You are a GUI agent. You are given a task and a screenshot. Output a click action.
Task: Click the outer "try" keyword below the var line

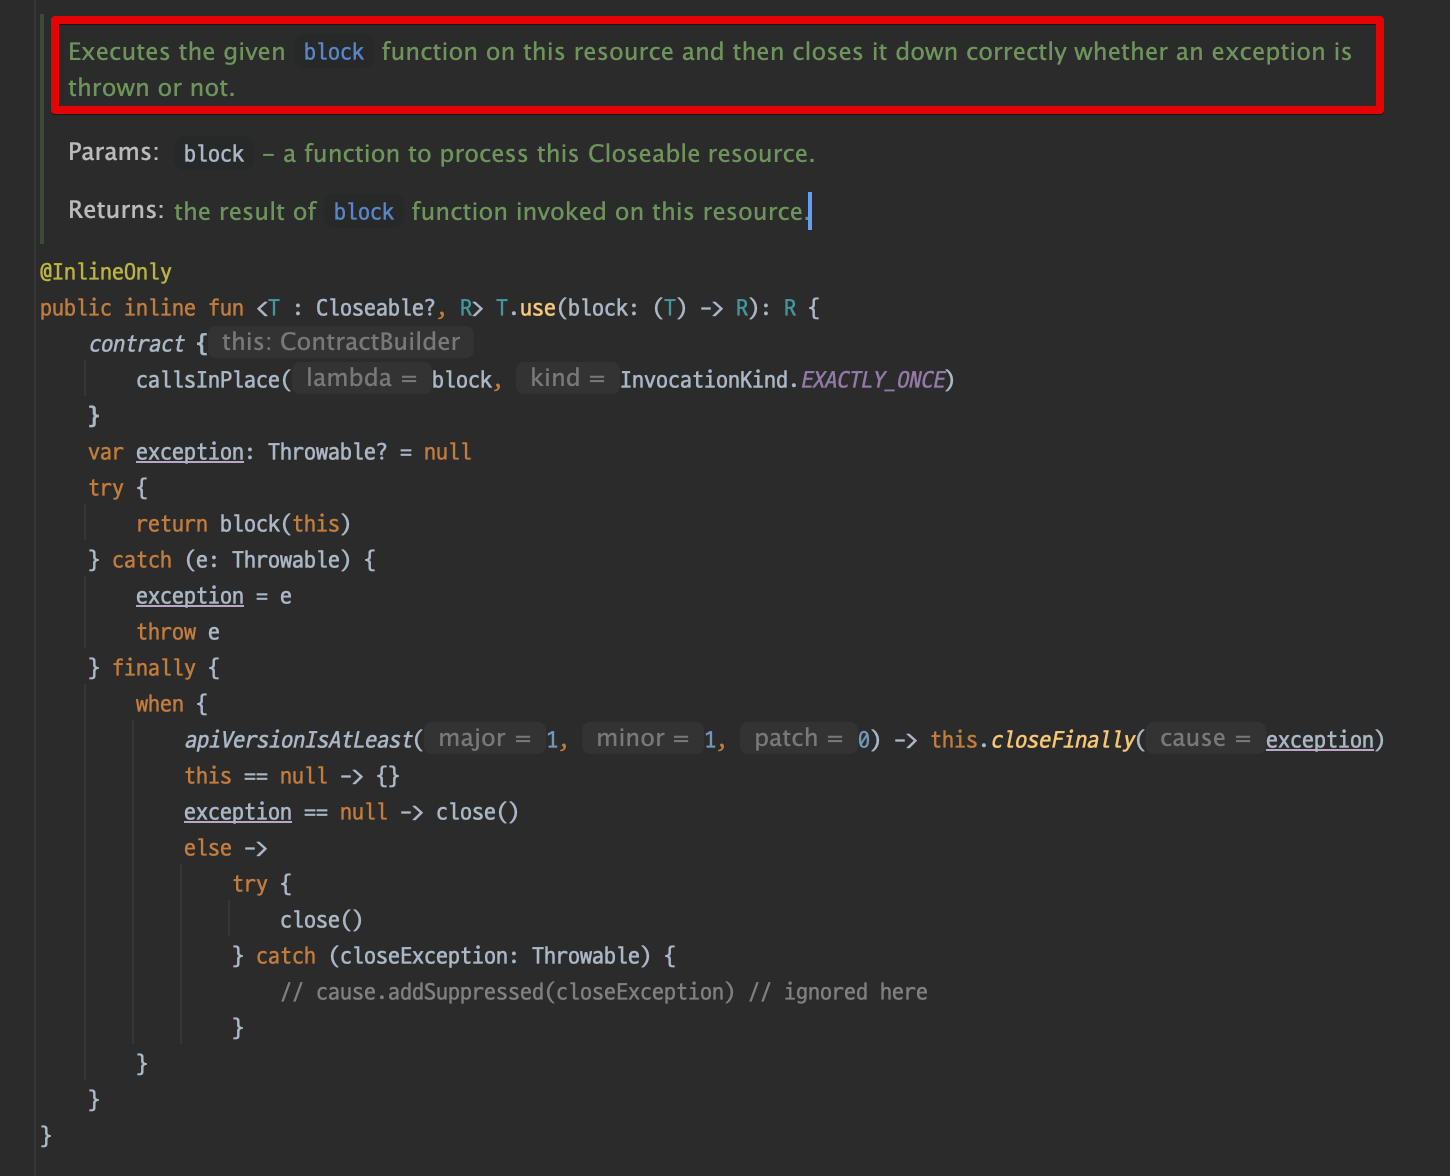click(x=106, y=488)
